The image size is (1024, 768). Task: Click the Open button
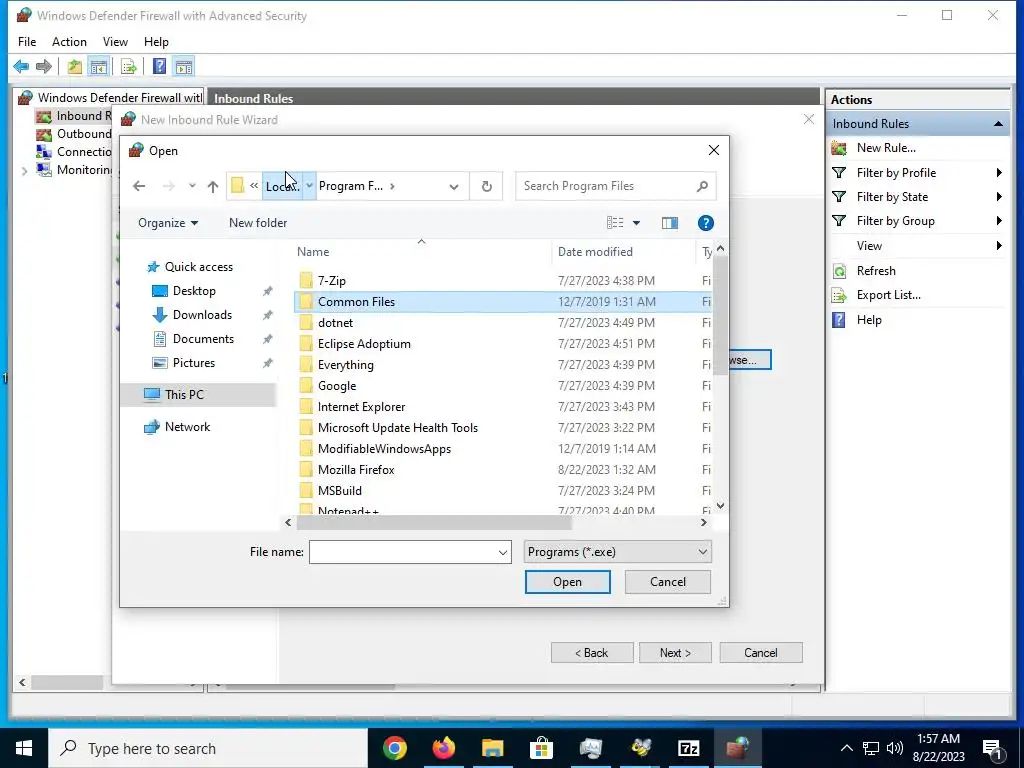568,582
